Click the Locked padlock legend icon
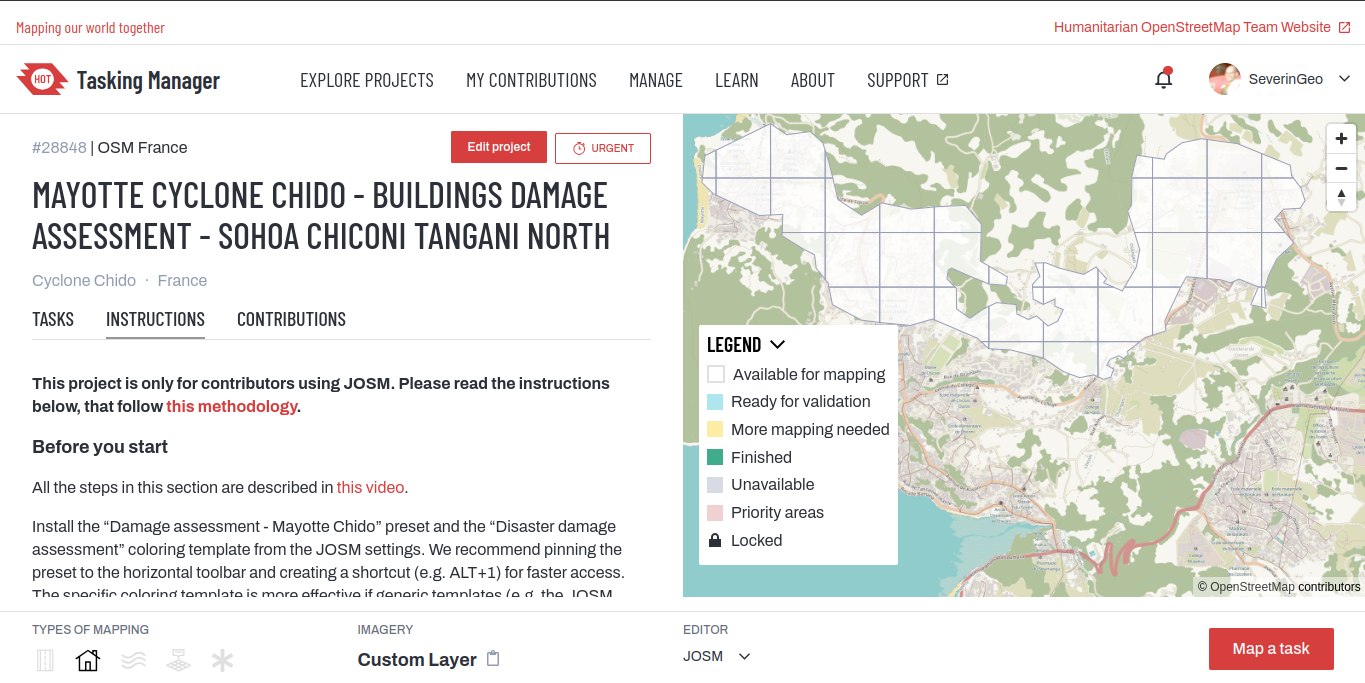Viewport: 1365px width, 683px height. click(715, 541)
